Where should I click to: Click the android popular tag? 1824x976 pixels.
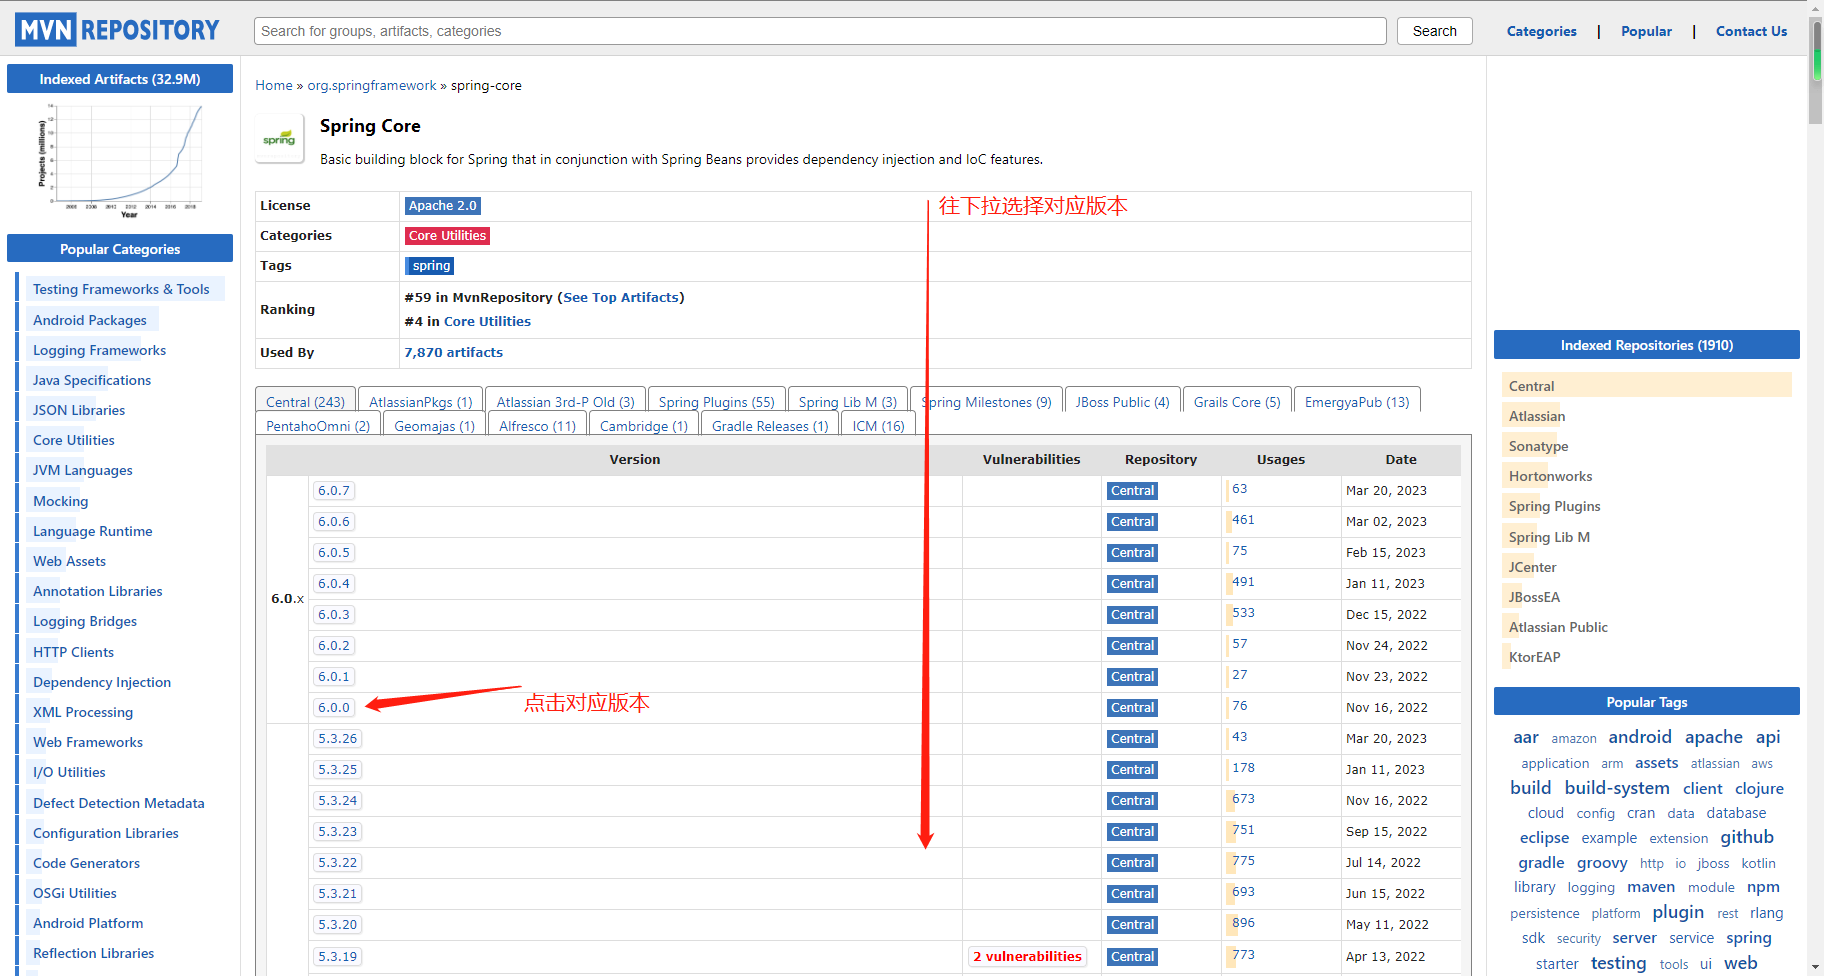tap(1640, 737)
